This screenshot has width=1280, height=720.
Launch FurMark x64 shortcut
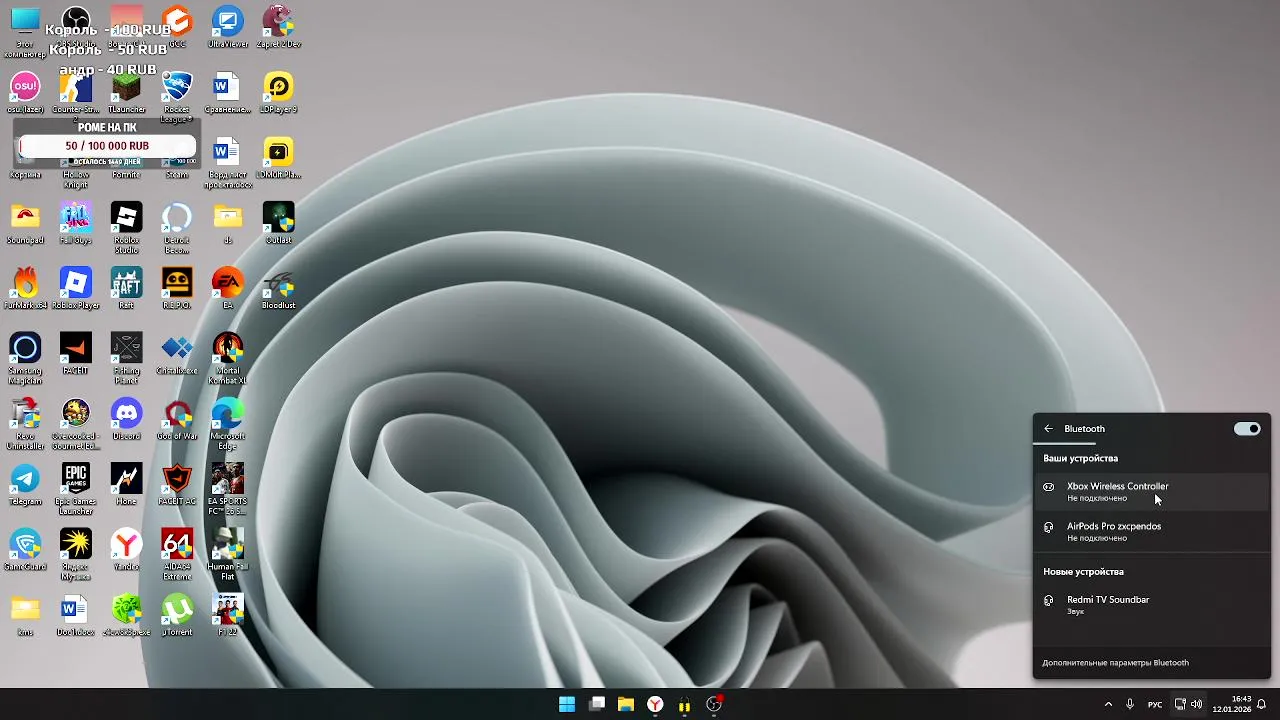point(25,288)
